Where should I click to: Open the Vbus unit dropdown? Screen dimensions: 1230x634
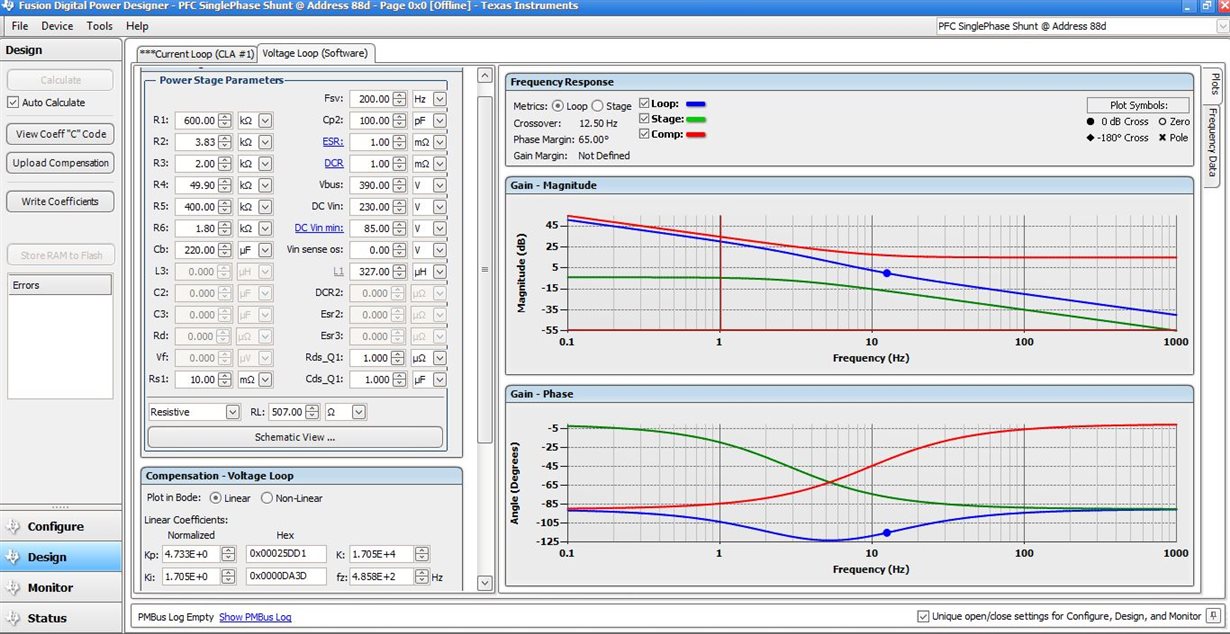click(439, 185)
